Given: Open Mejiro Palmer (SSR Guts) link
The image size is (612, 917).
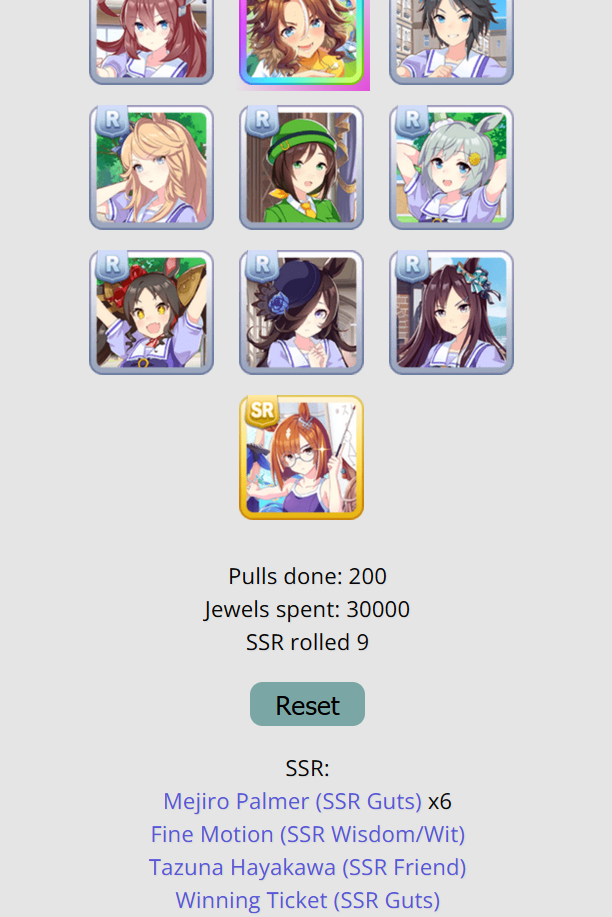Looking at the screenshot, I should pos(292,801).
